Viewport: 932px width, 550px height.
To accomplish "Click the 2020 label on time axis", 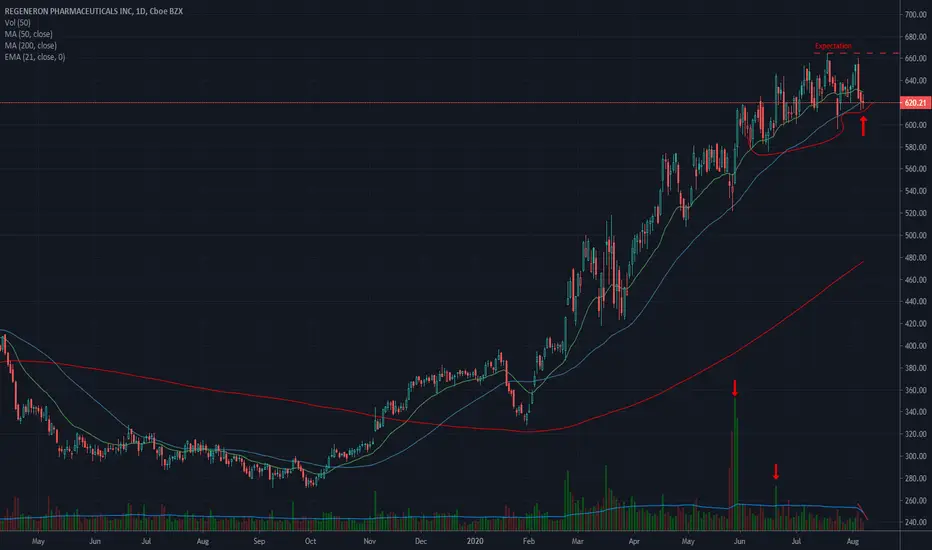I will 475,541.
